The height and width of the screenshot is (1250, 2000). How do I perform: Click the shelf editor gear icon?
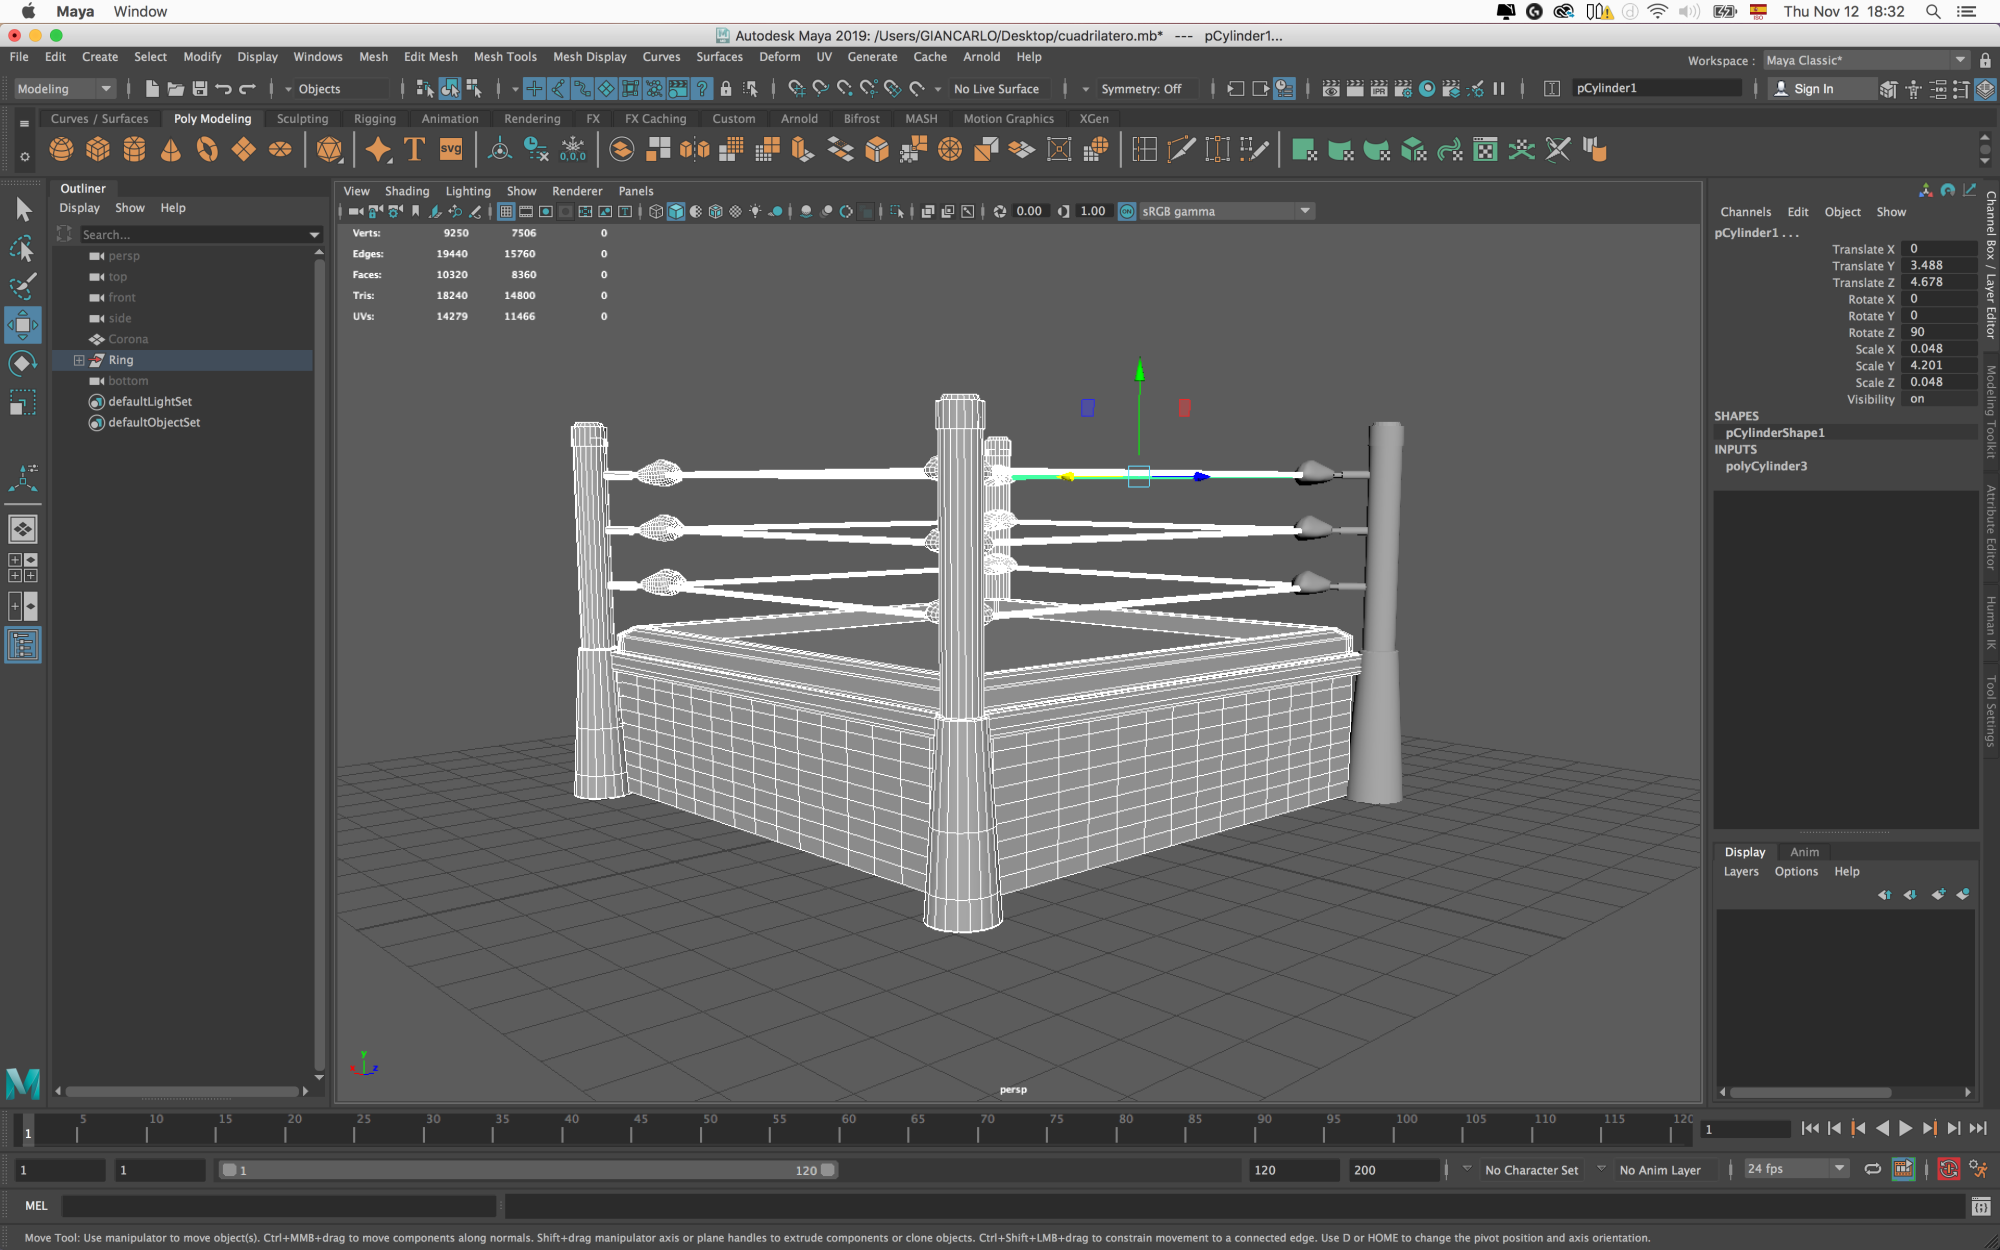click(x=24, y=157)
